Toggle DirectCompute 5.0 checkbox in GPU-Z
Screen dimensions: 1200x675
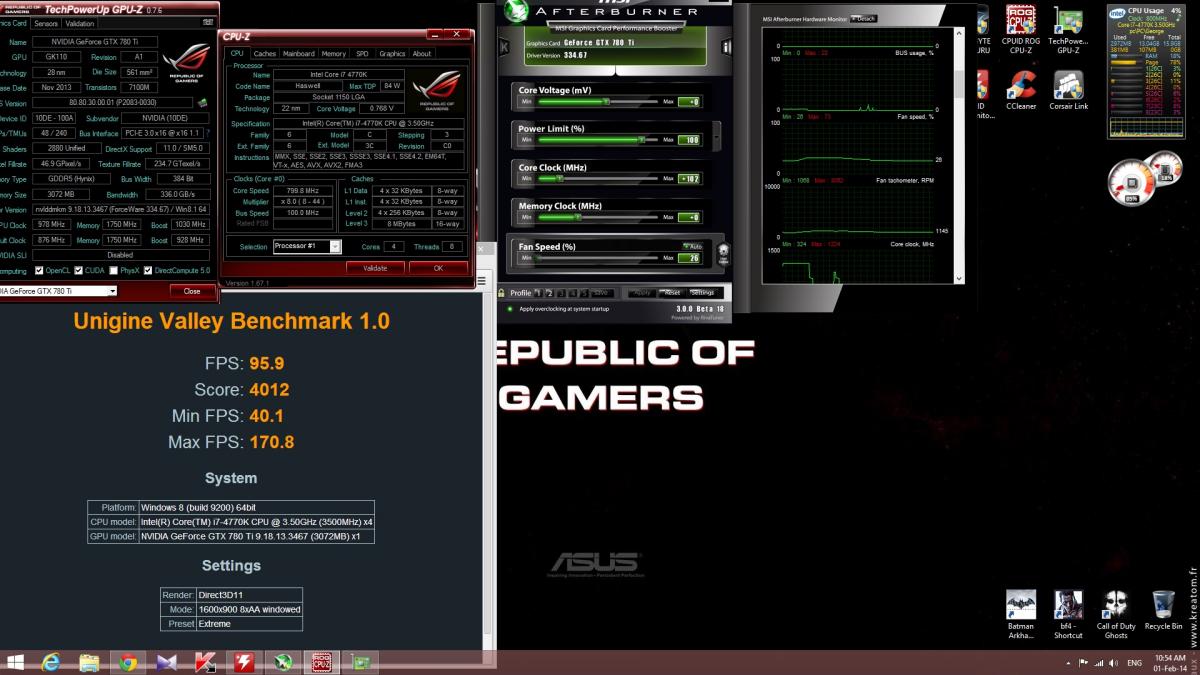pyautogui.click(x=149, y=270)
